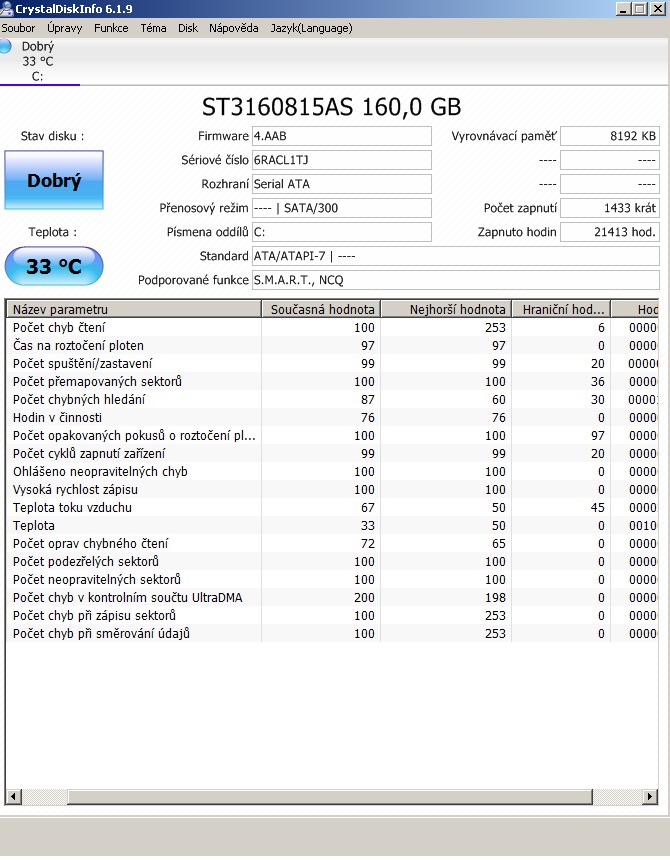Maximize the CrystalDiskInfo window
Screen dimensions: 670x860
[x=639, y=9]
